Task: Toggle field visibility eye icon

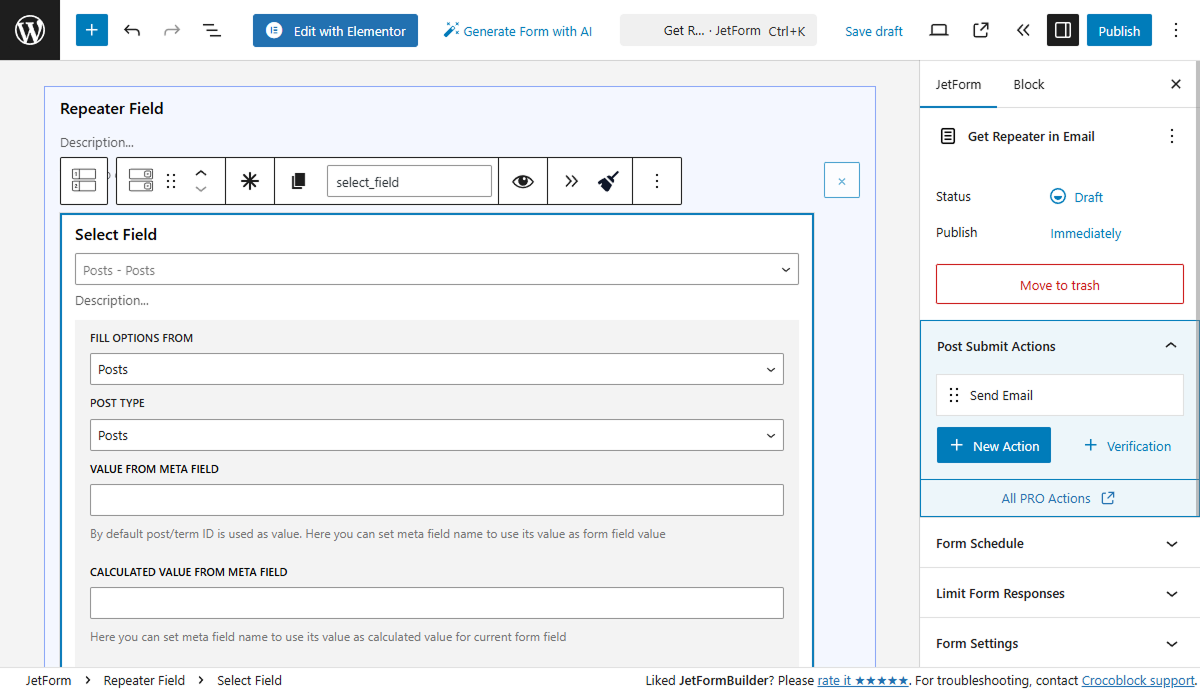Action: pyautogui.click(x=523, y=181)
